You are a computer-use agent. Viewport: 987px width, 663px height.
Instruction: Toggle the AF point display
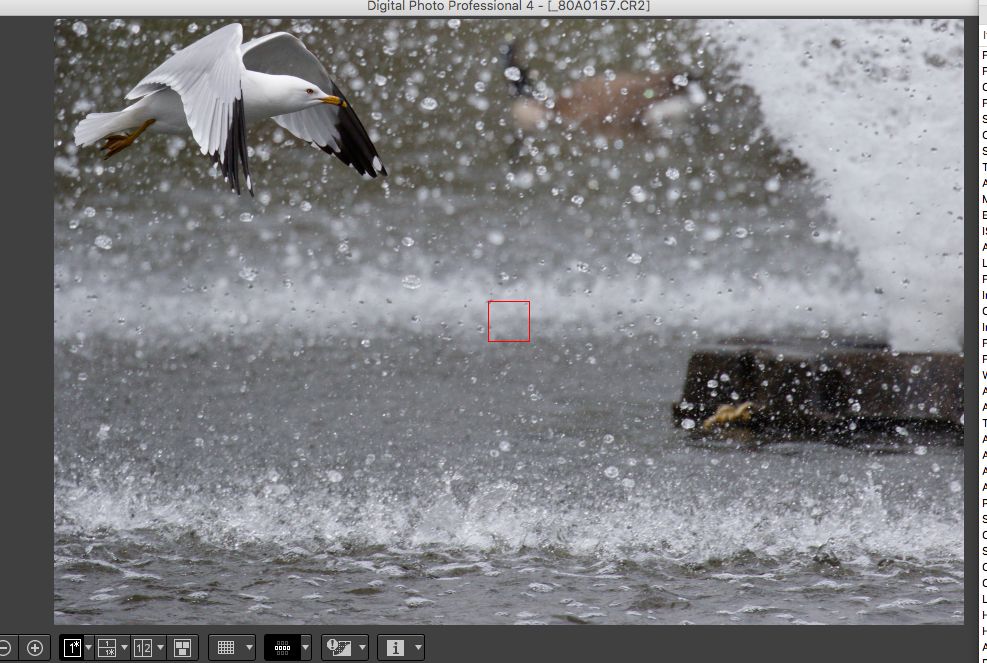tap(283, 647)
